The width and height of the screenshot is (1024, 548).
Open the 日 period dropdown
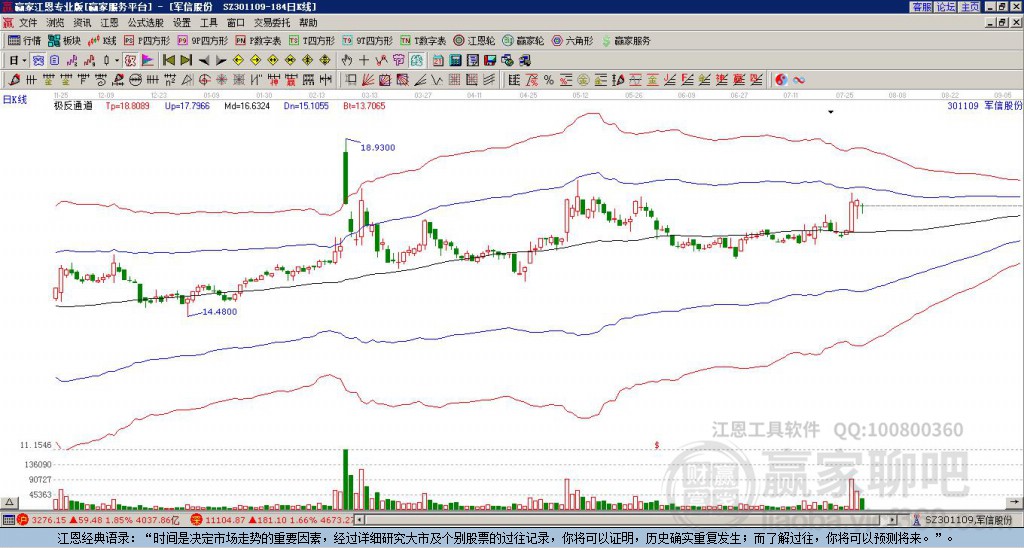(x=17, y=60)
